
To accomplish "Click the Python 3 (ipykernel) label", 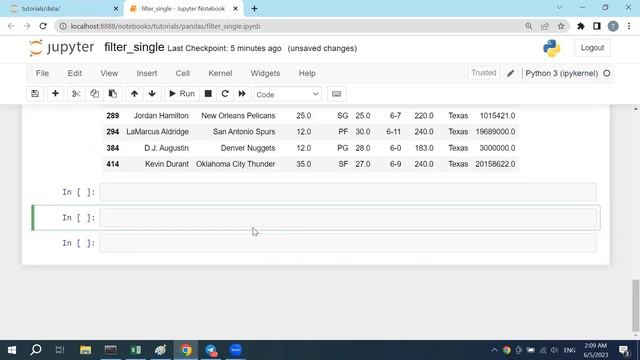I will (x=562, y=73).
